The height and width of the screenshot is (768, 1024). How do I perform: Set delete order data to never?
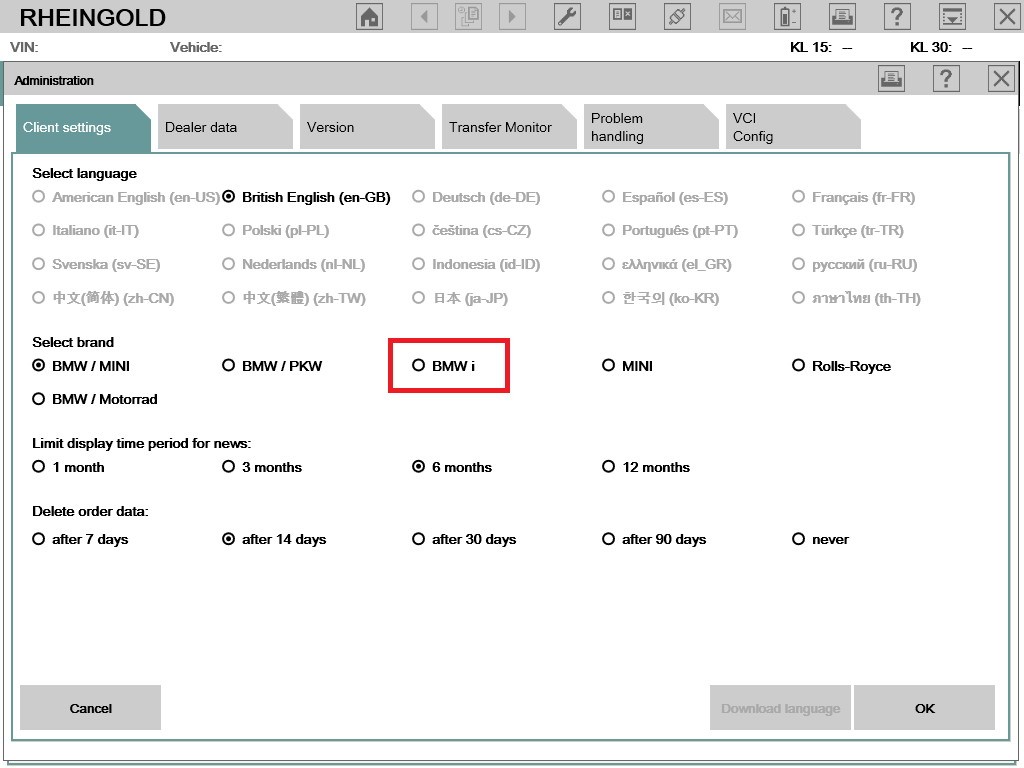[x=821, y=539]
